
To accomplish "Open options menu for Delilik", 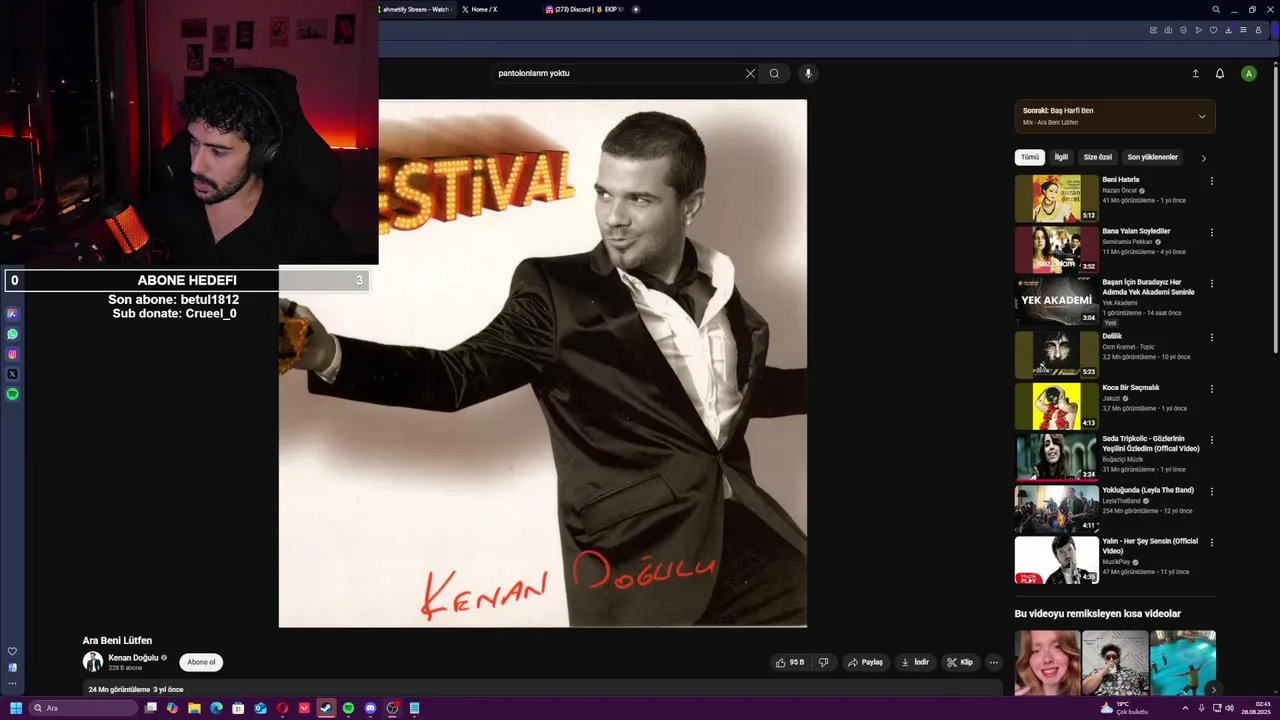I will pos(1211,337).
